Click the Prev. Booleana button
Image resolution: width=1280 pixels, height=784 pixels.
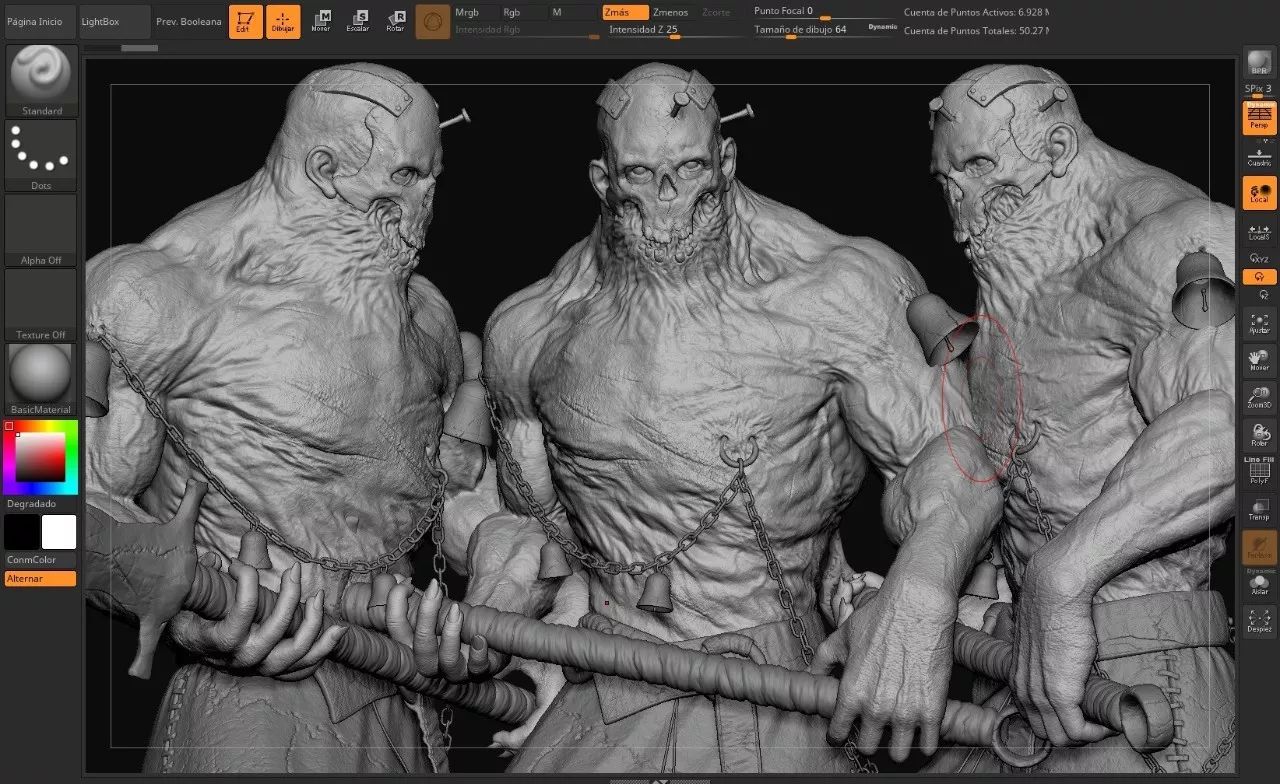point(188,21)
